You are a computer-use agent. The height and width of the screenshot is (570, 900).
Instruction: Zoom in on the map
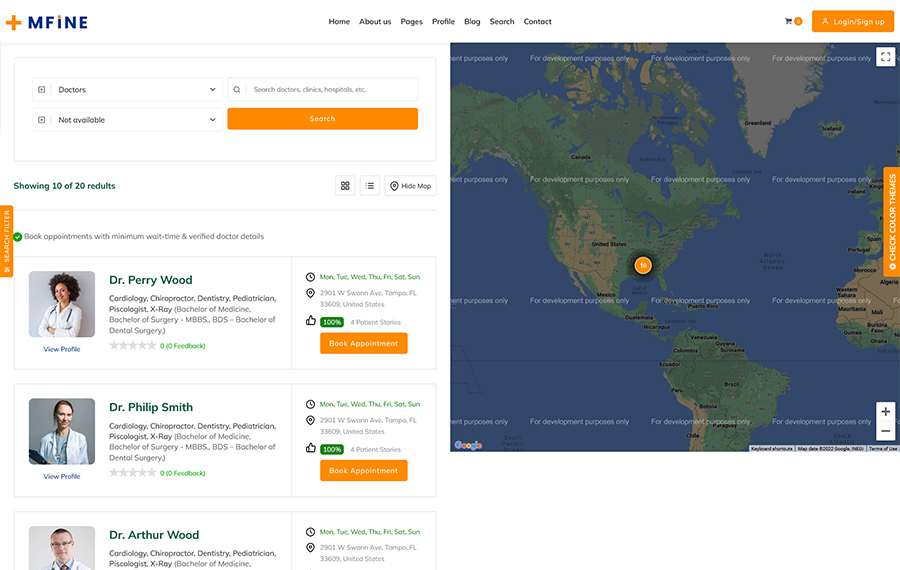pyautogui.click(x=885, y=412)
